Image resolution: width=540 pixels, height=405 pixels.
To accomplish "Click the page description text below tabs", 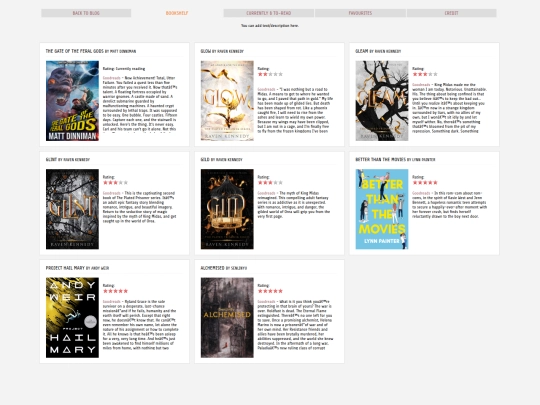I will tap(270, 26).
